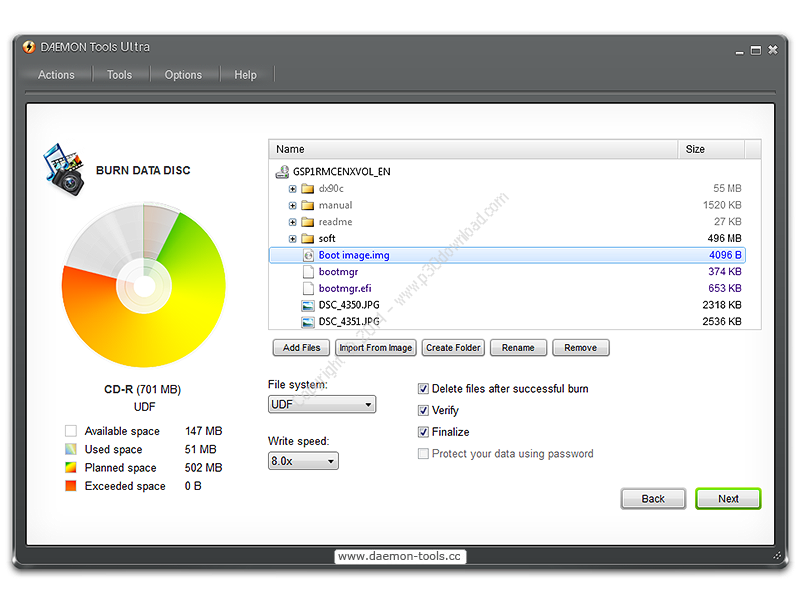Click the Used space color swatch
The width and height of the screenshot is (800, 600).
71,449
